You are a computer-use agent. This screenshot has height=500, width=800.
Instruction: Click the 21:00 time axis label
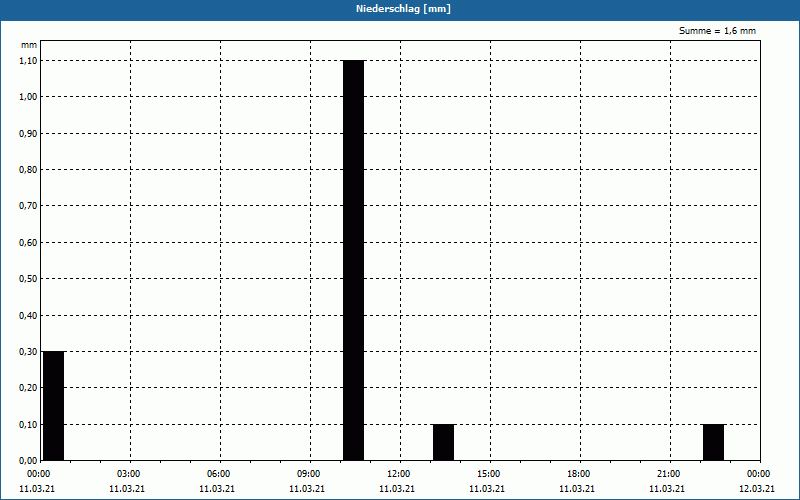coord(668,474)
